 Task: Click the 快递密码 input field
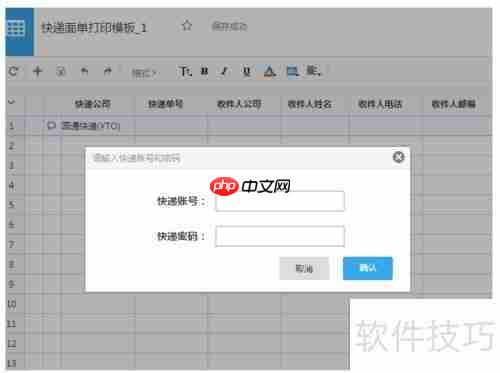tap(280, 236)
